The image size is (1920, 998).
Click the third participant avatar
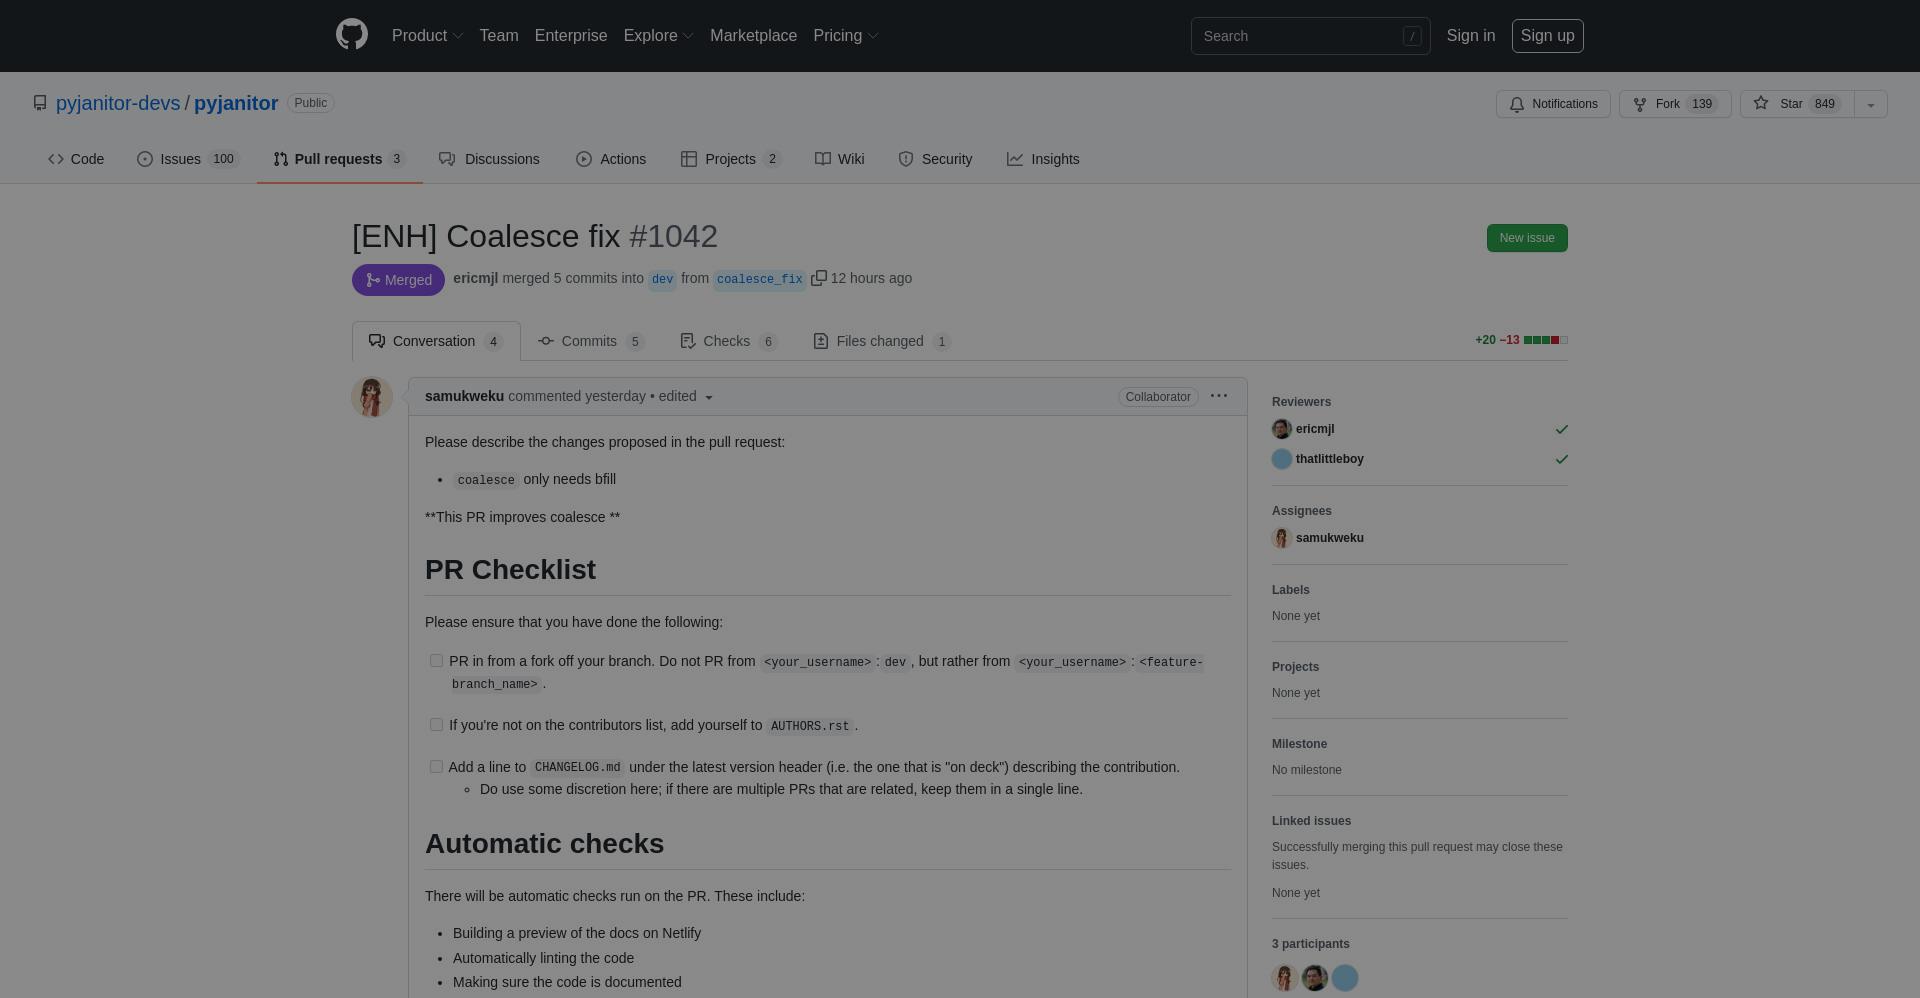[x=1345, y=978]
